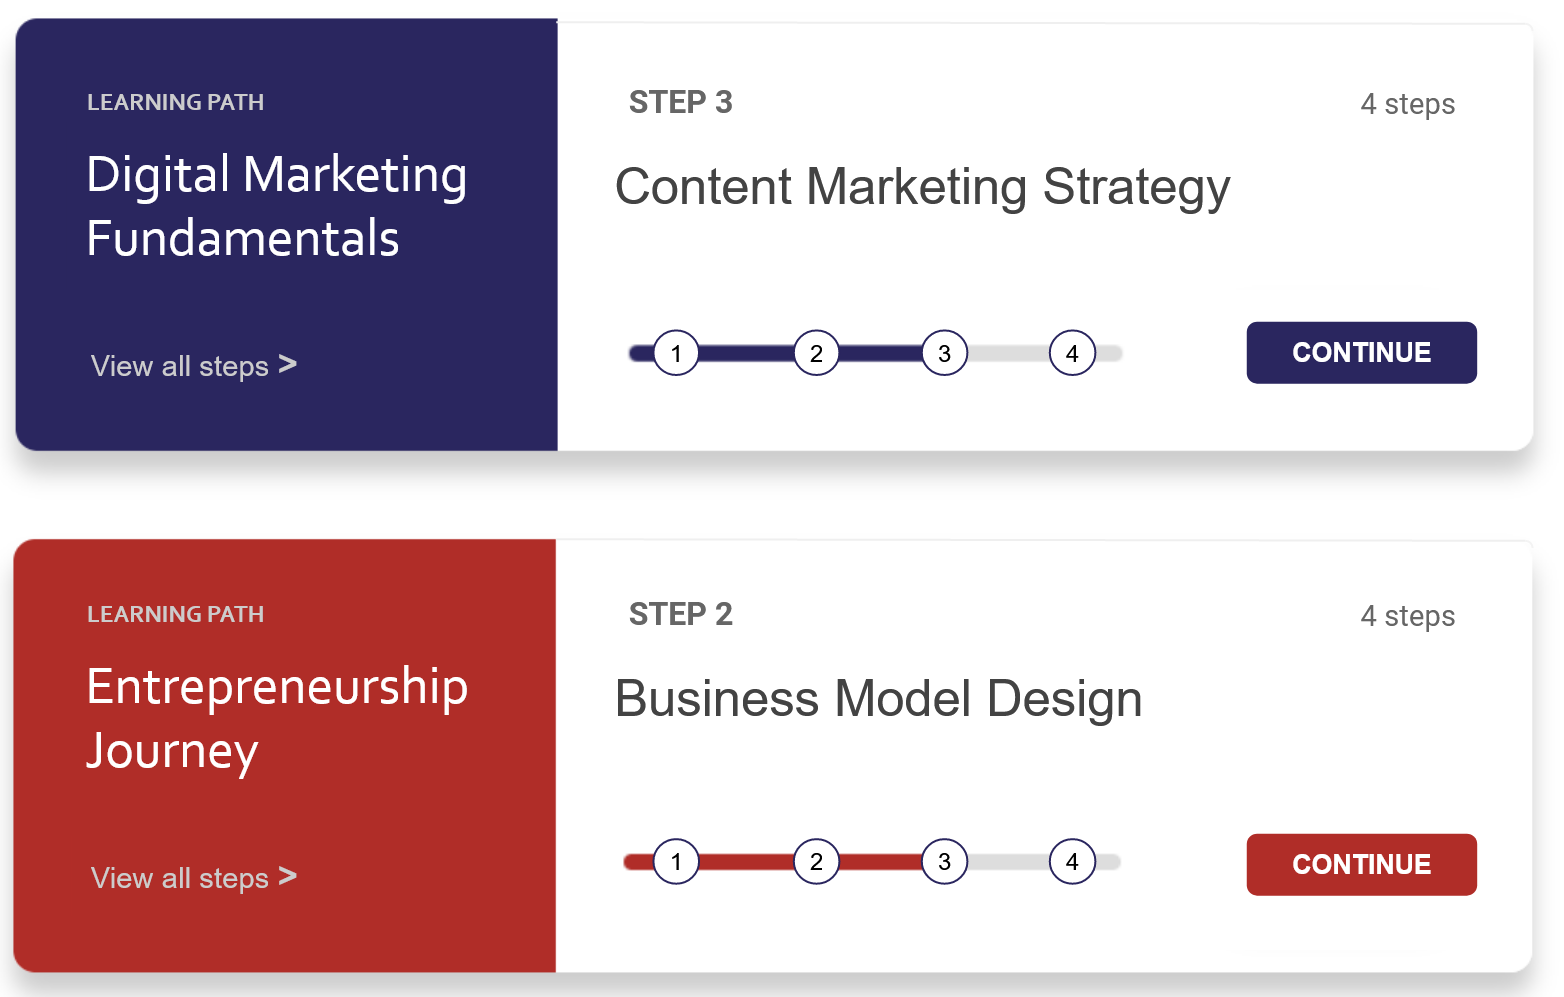
Task: Click the STEP 3 label
Action: pos(680,103)
